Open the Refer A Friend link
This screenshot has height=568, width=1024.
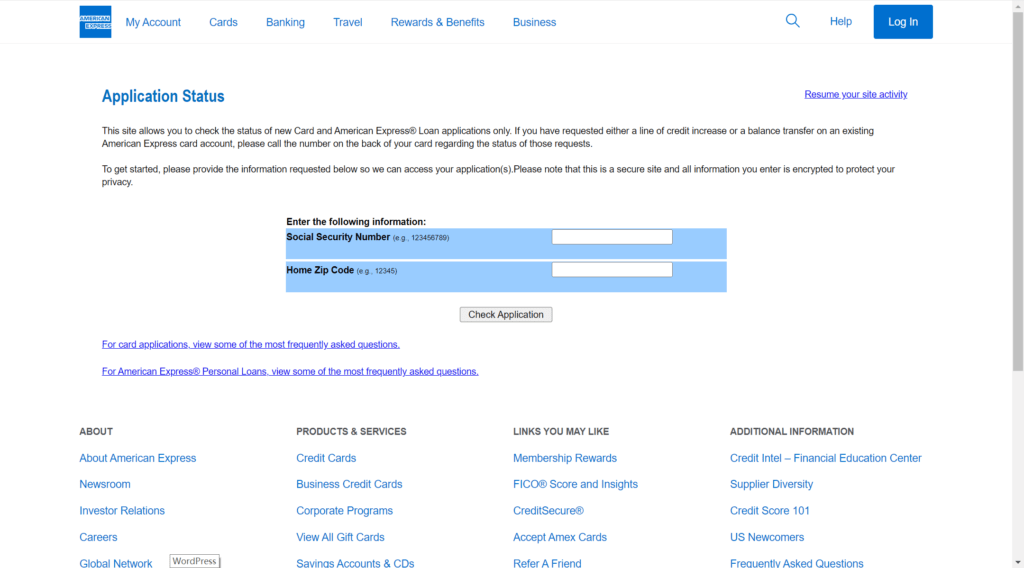click(547, 563)
